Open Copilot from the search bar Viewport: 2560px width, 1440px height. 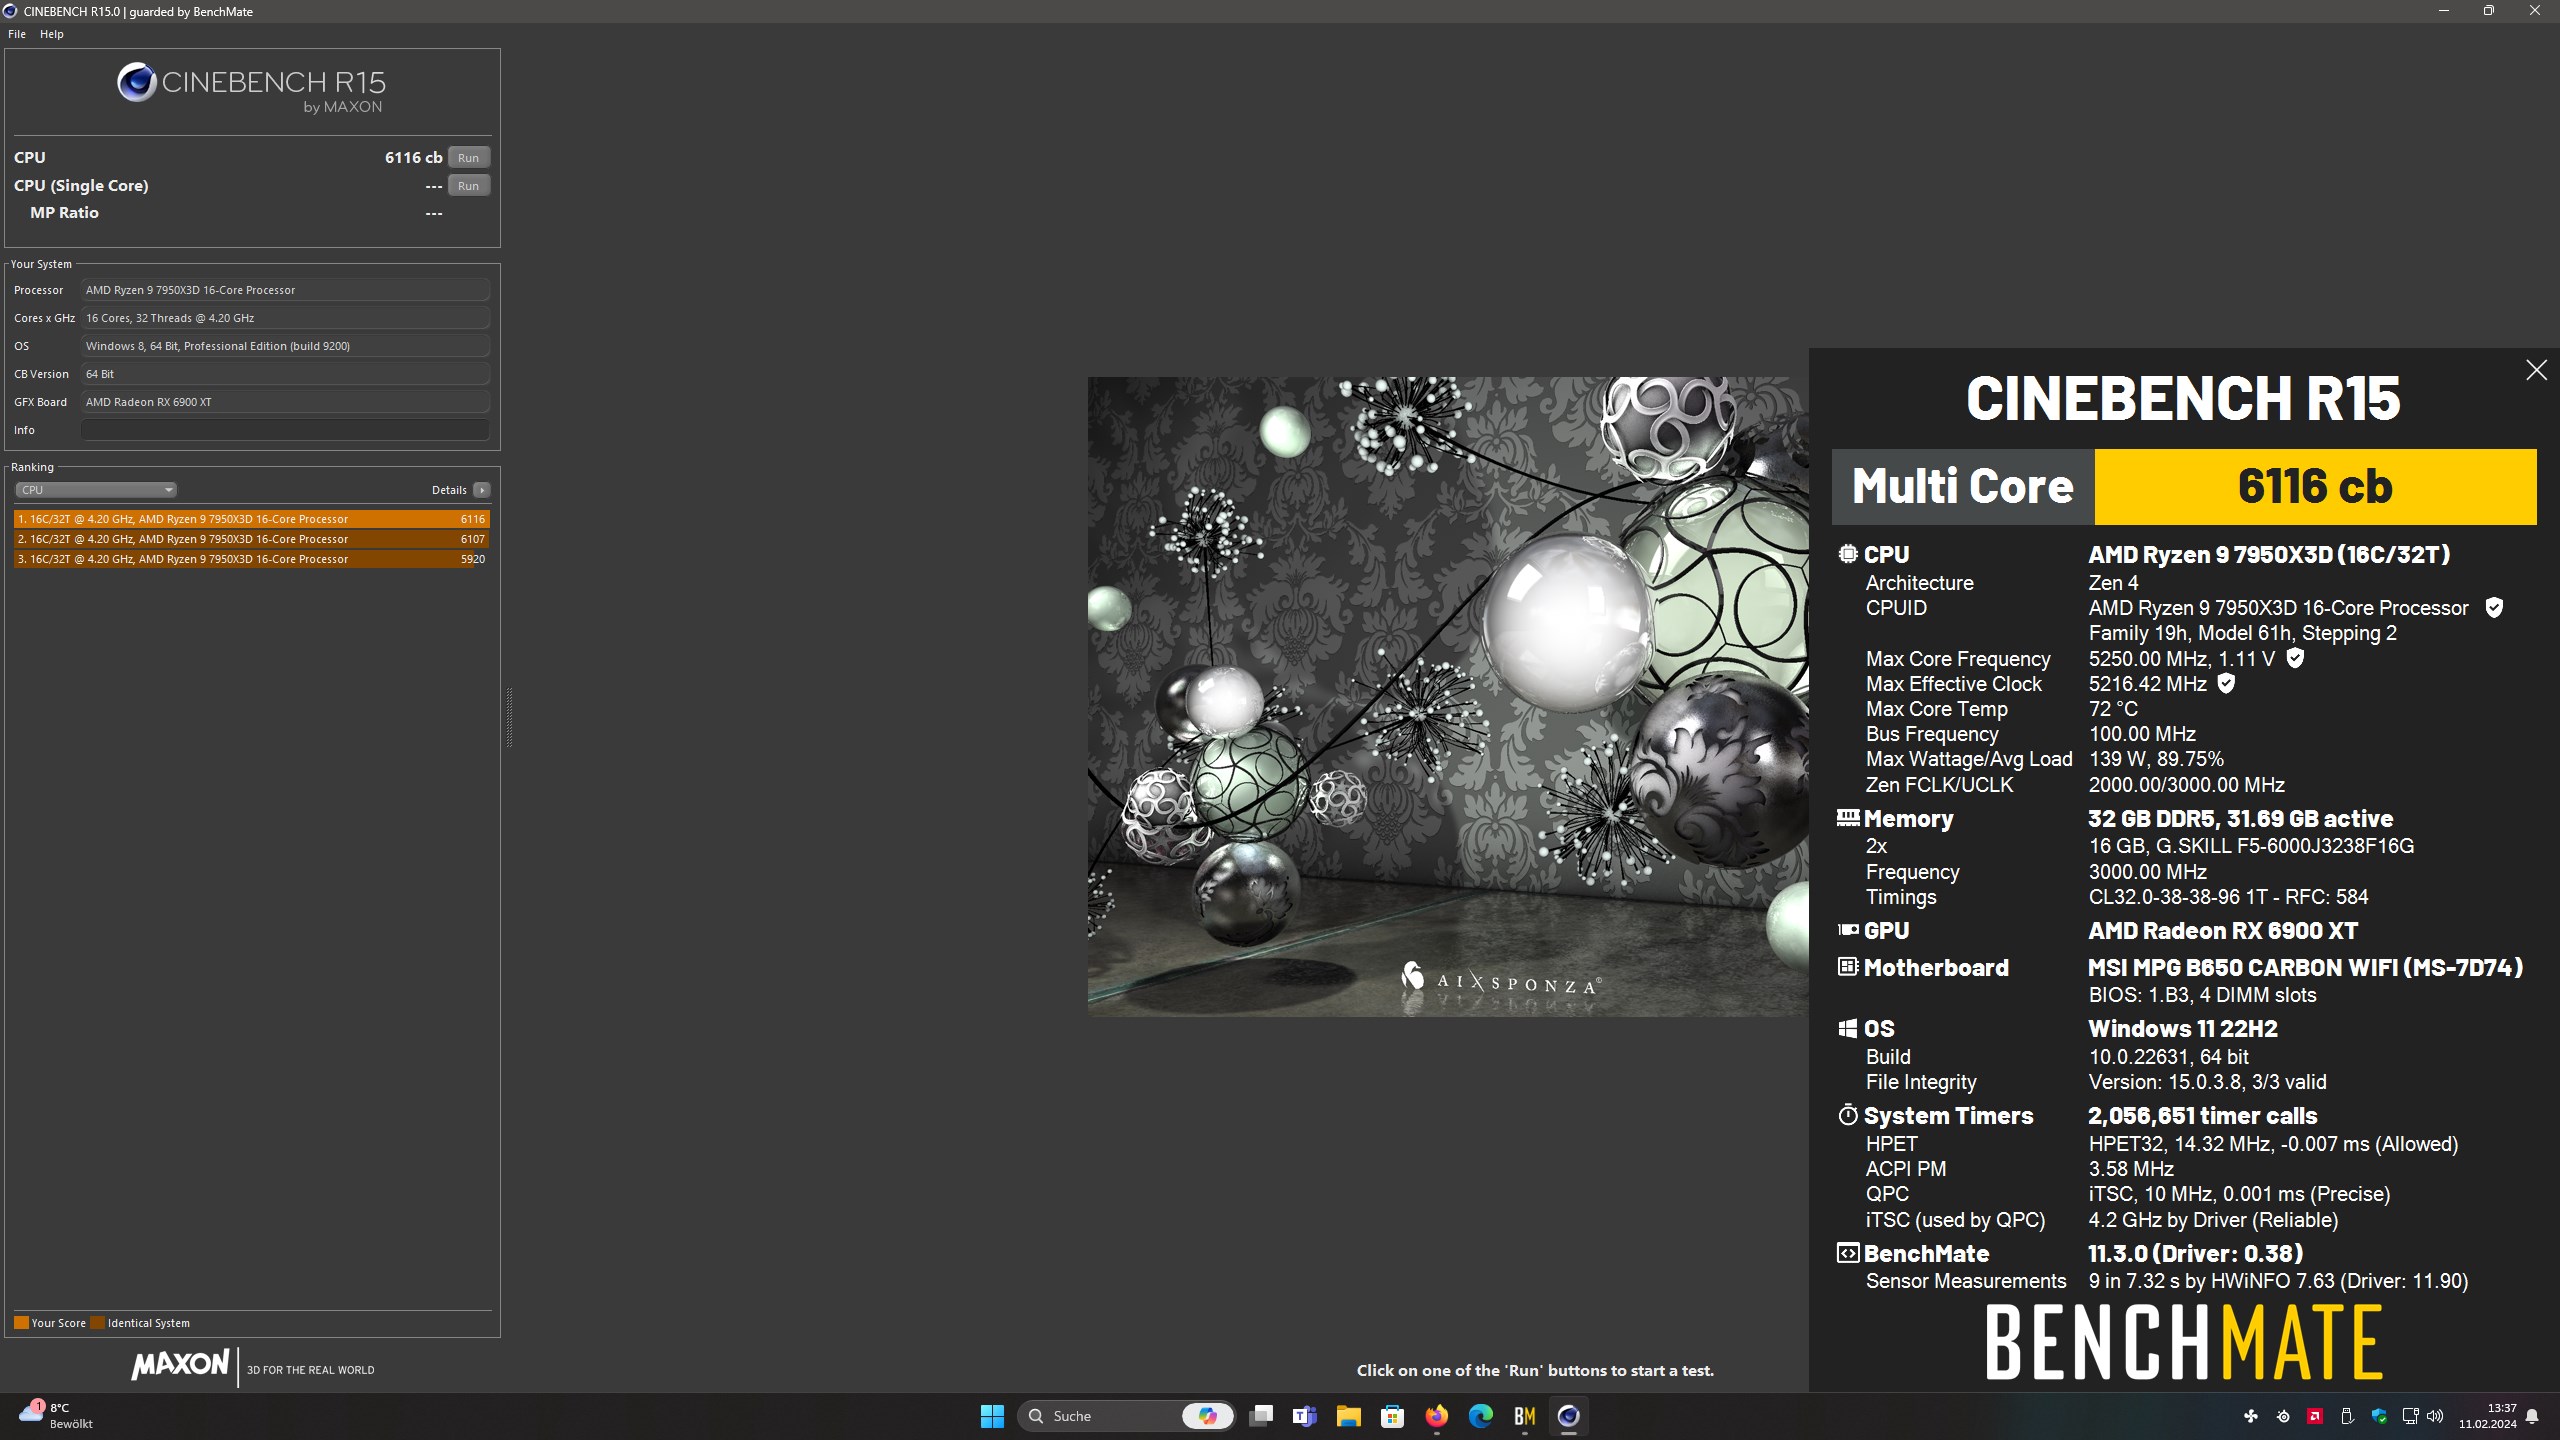click(1207, 1416)
